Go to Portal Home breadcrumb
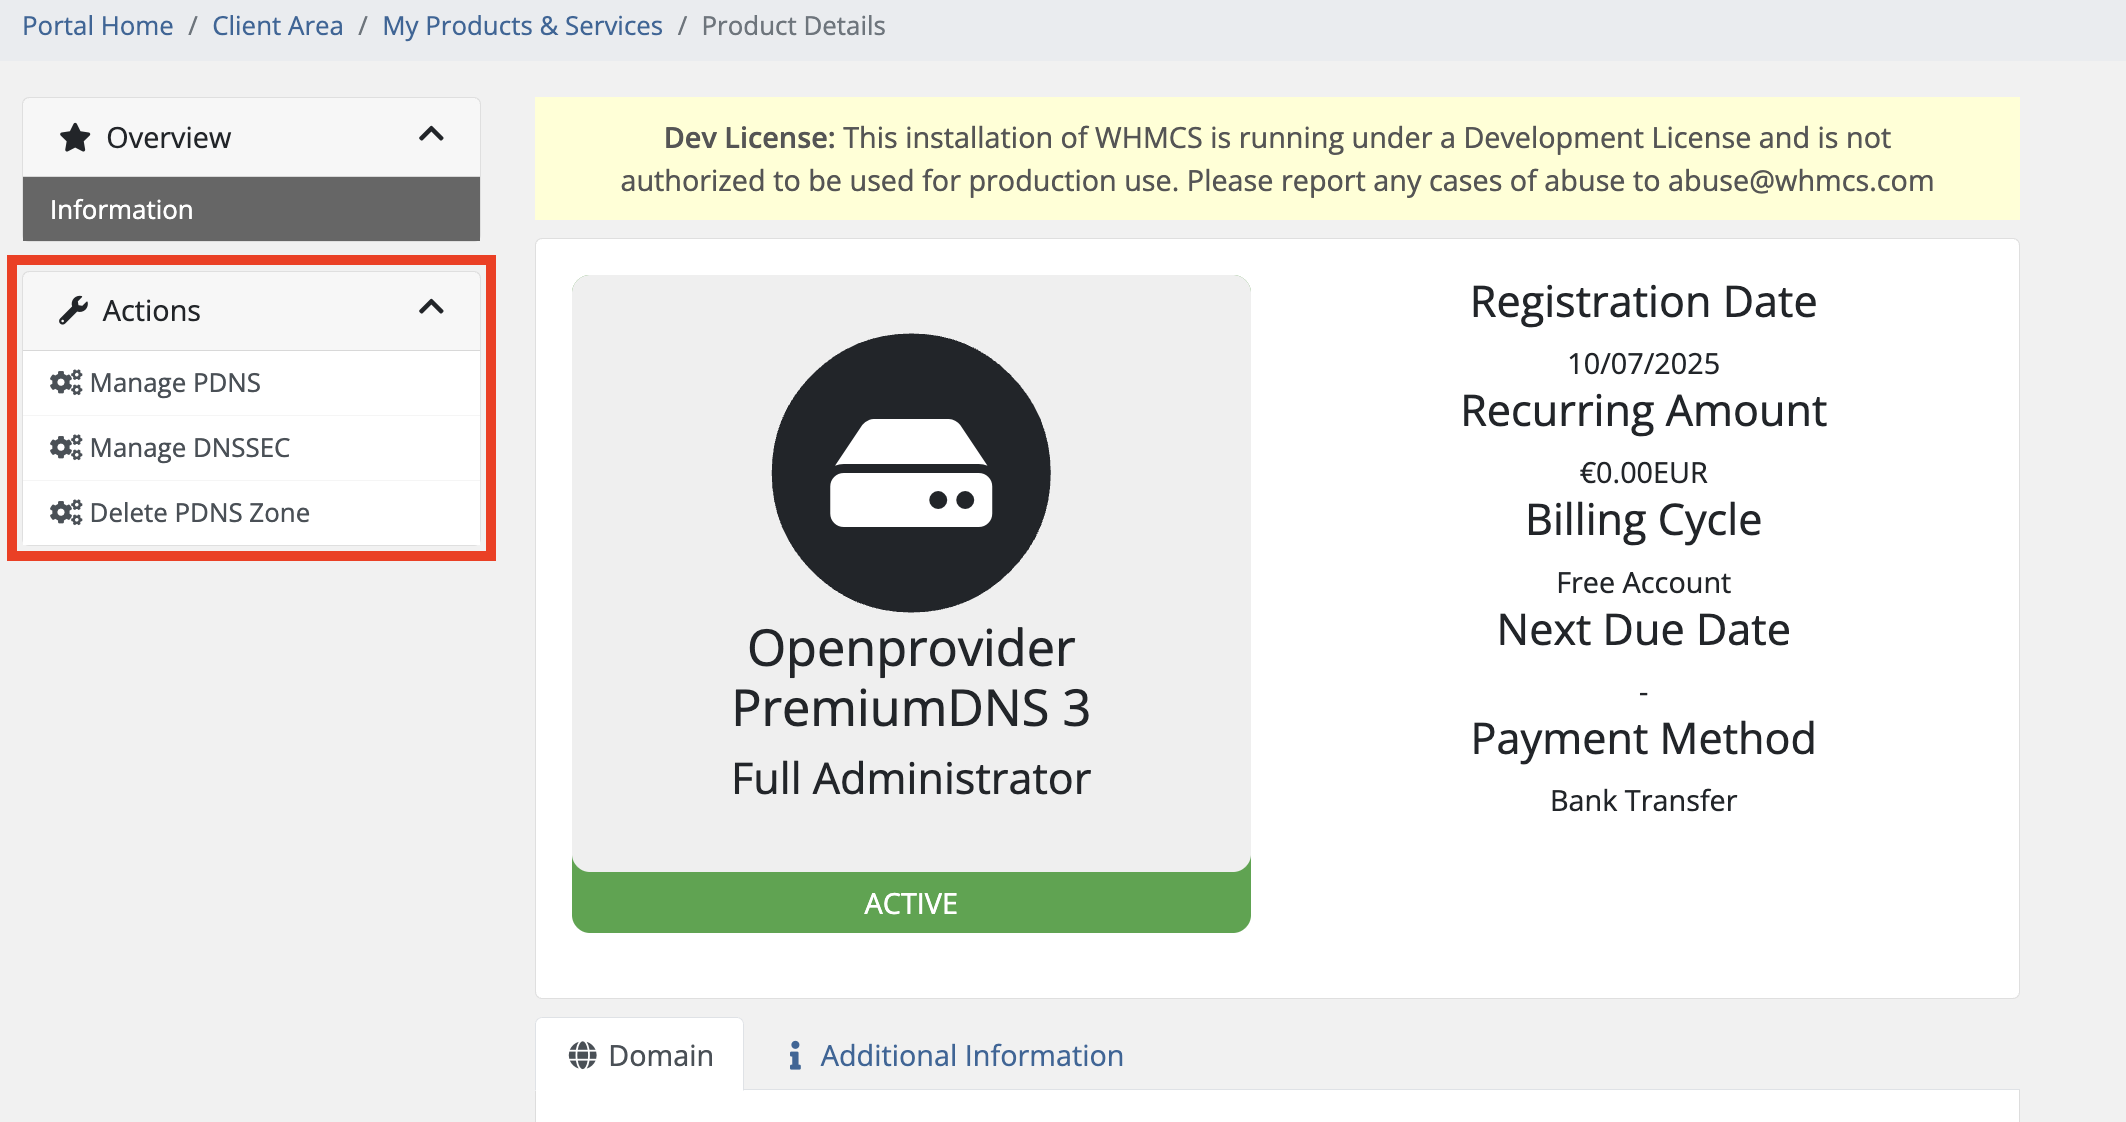Viewport: 2126px width, 1122px height. tap(98, 26)
